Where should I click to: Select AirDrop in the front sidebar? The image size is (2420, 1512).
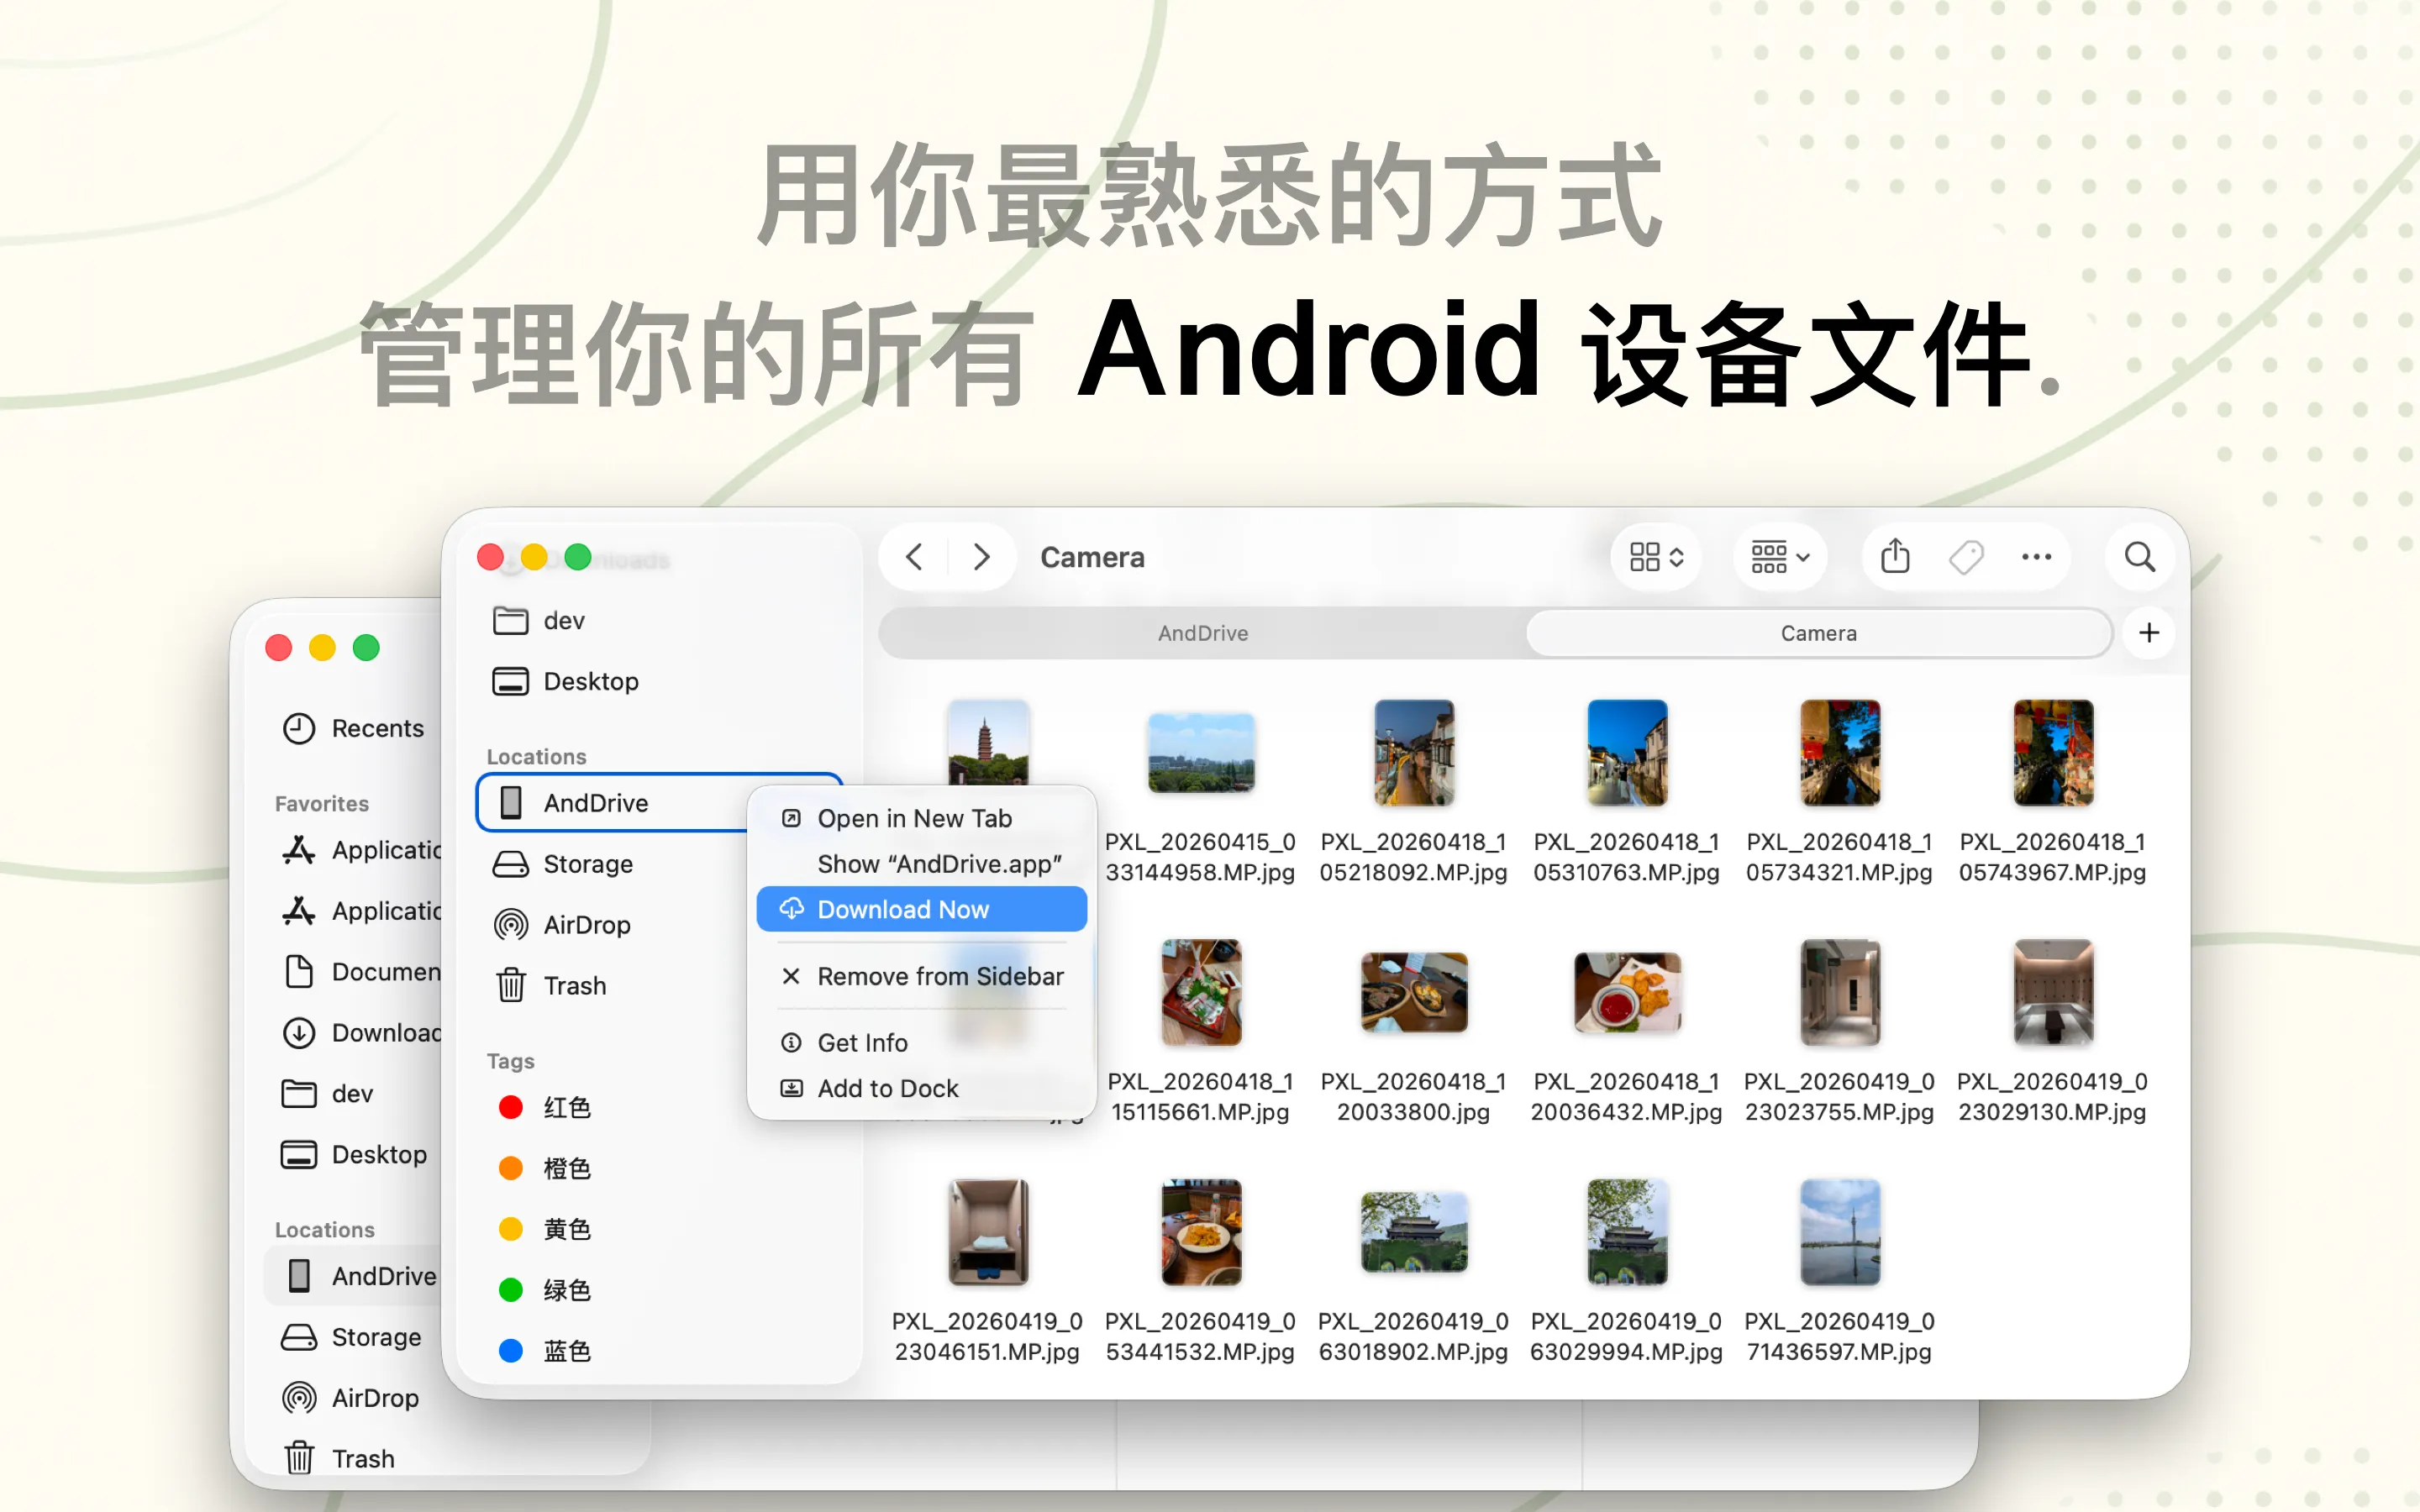[586, 925]
